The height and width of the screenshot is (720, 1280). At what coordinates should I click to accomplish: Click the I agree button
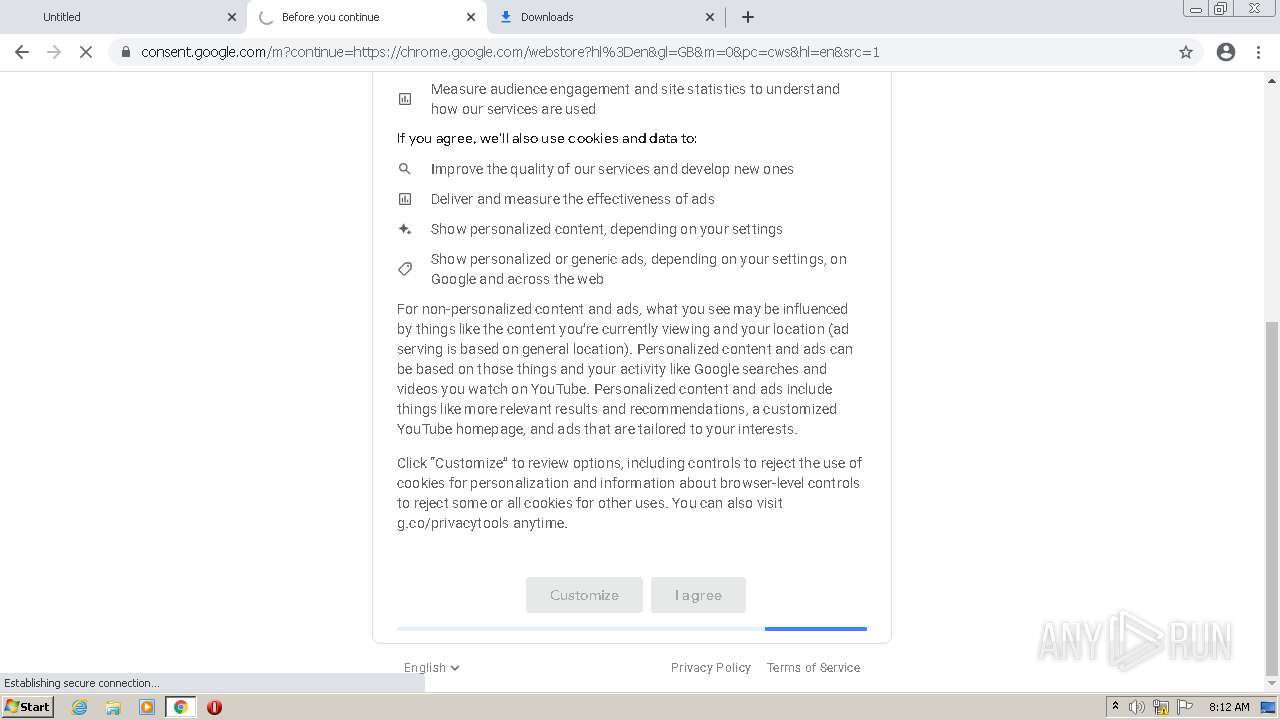(x=698, y=595)
